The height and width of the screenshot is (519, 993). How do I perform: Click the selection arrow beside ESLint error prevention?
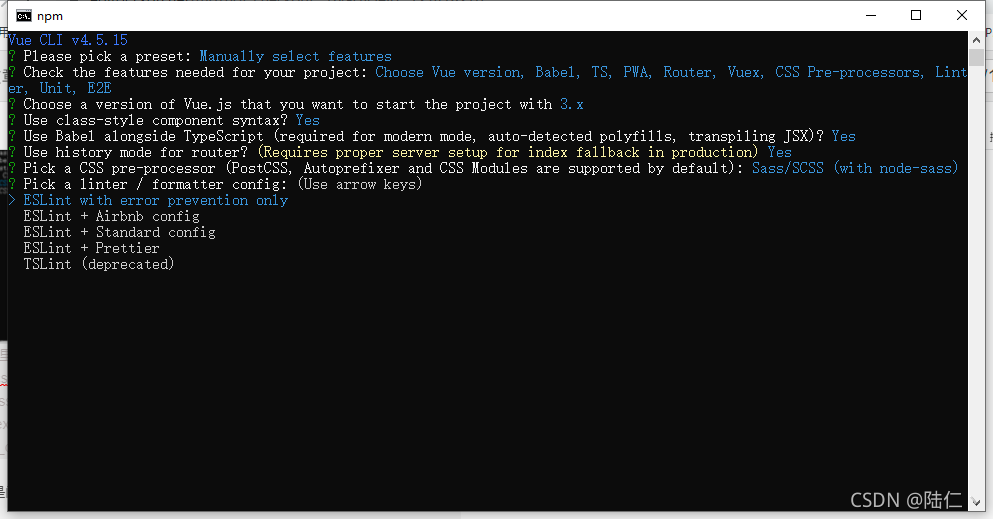(12, 201)
